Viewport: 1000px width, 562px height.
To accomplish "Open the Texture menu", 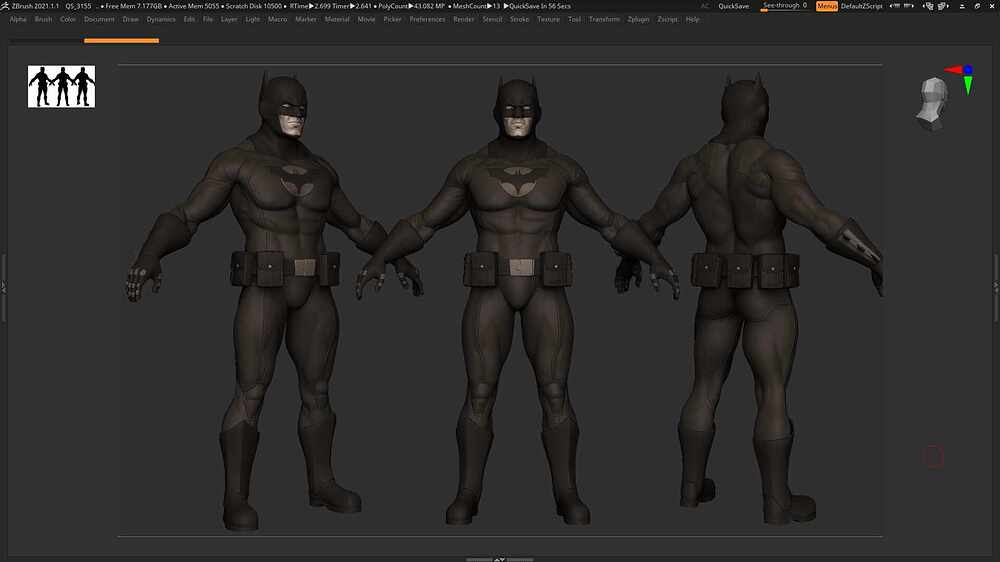I will [x=548, y=19].
